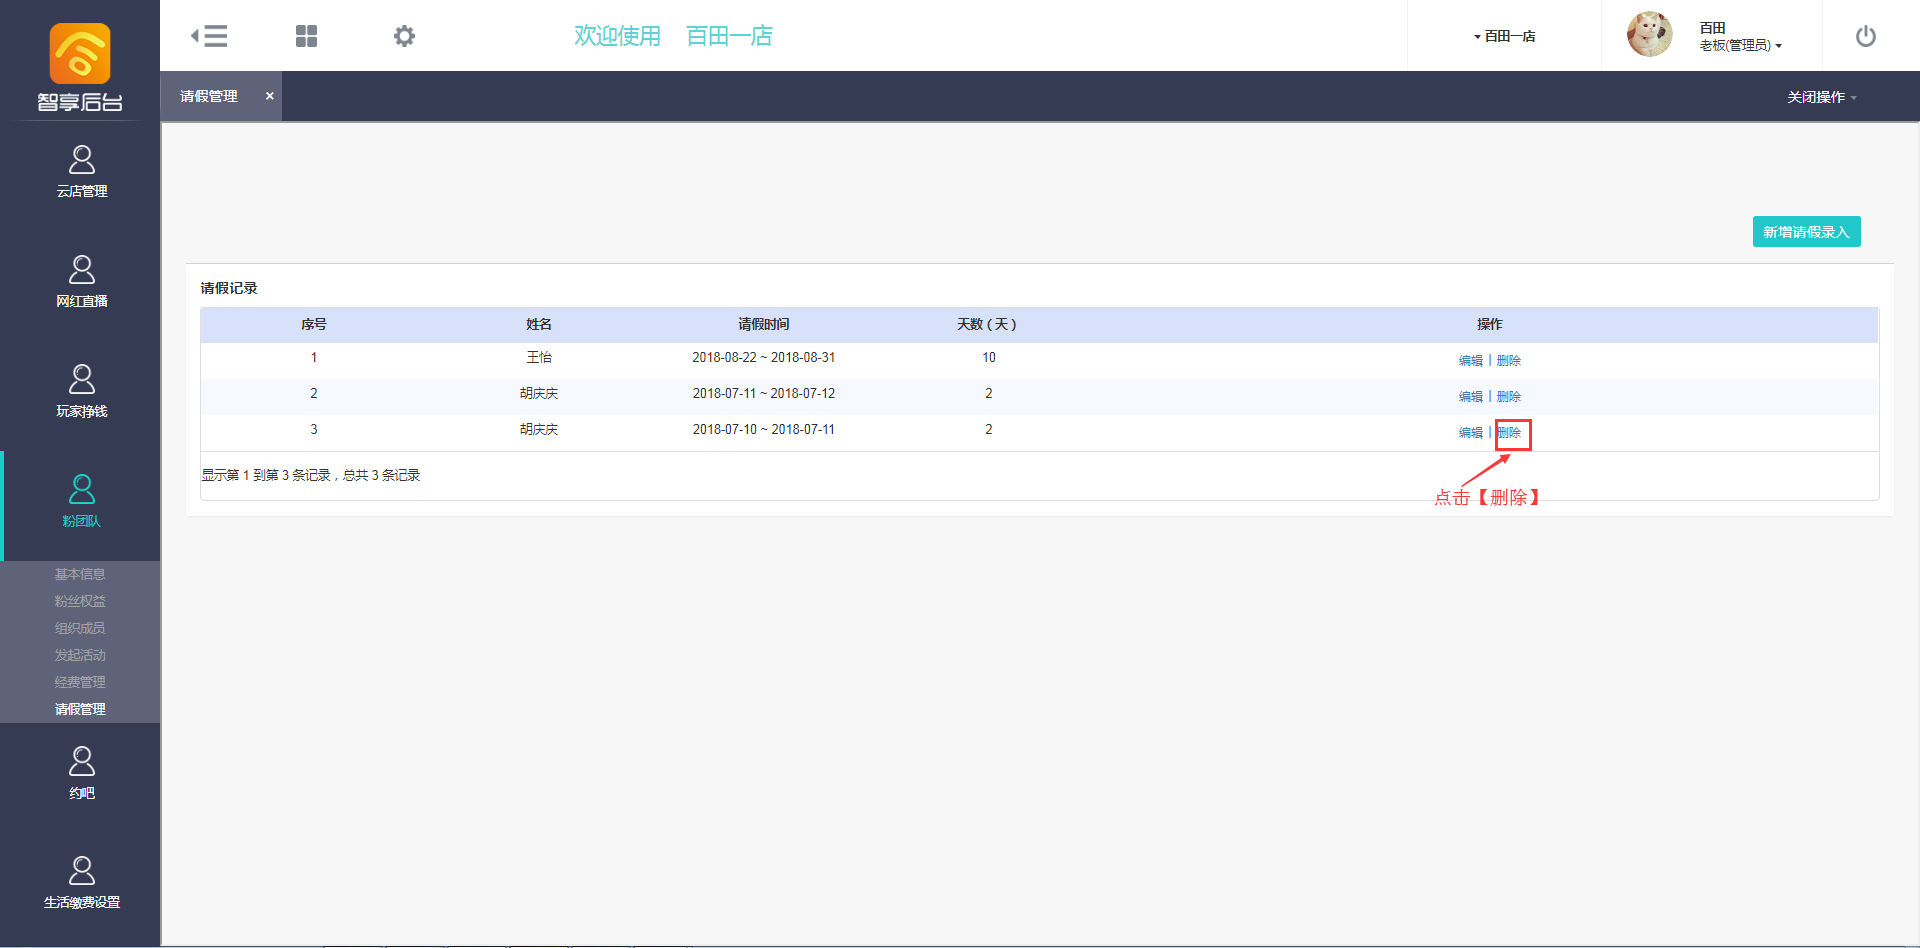This screenshot has width=1920, height=948.
Task: Click 编辑 for 王怡's leave record
Action: click(1470, 361)
